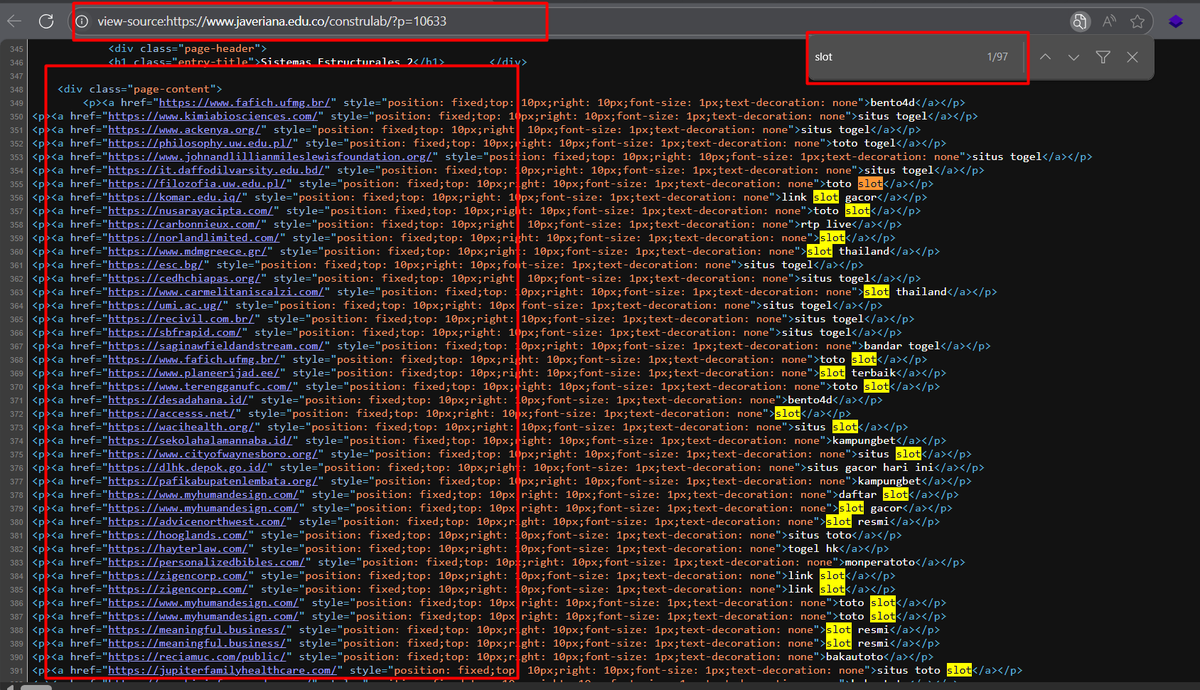Image resolution: width=1200 pixels, height=690 pixels.
Task: Follow the philosophy.uw.edu.pl link
Action: [202, 143]
